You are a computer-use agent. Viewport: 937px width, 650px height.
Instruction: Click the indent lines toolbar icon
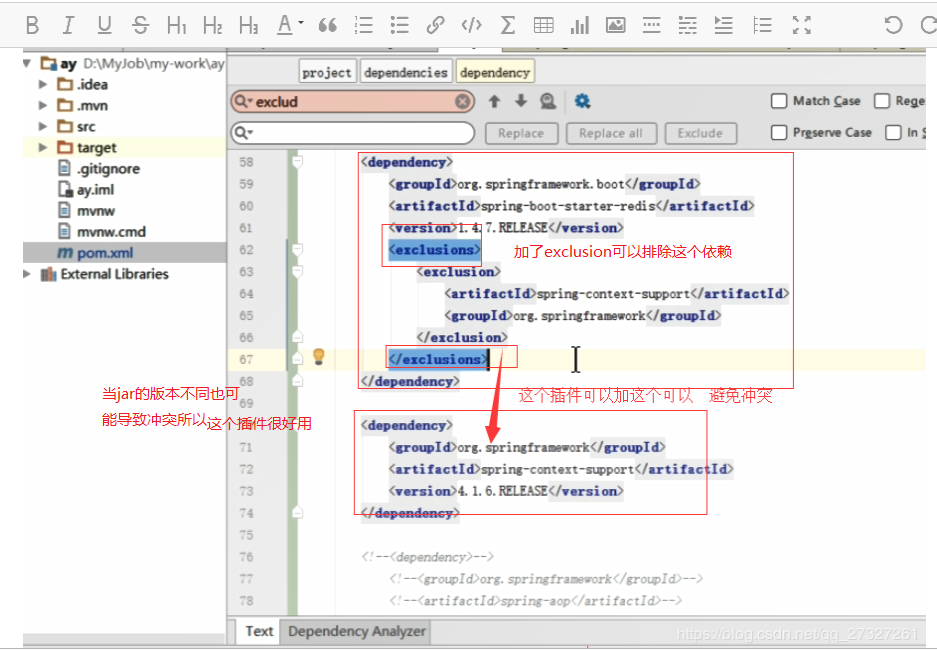[724, 25]
